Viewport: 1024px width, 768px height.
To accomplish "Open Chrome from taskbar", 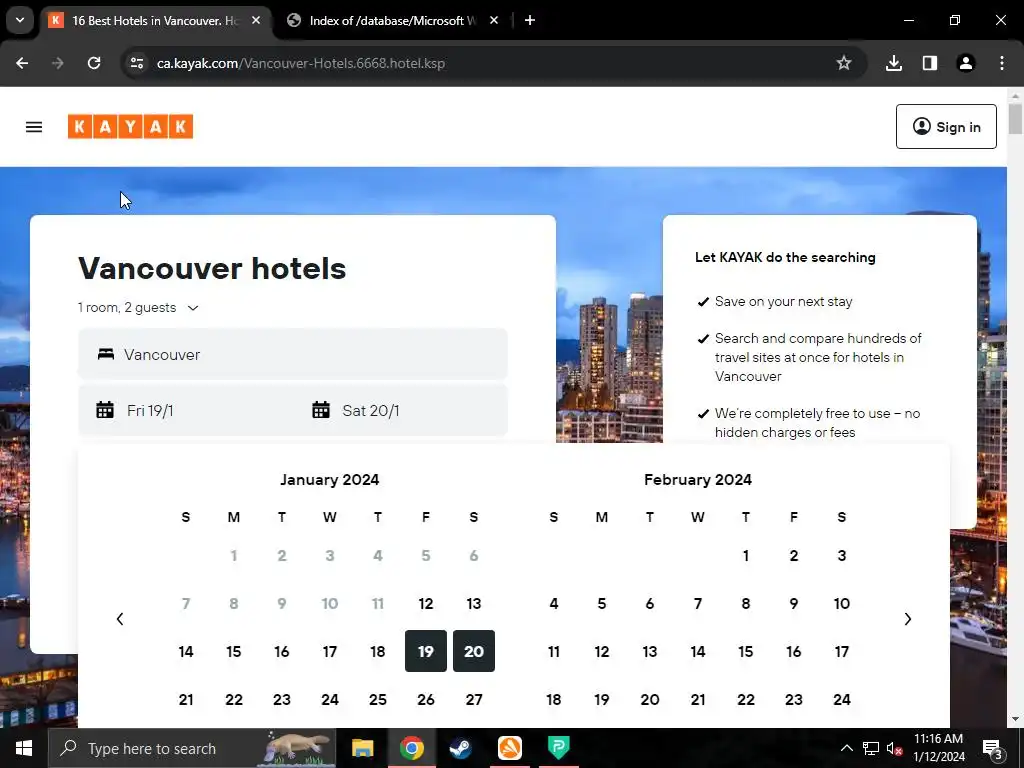I will coord(411,748).
